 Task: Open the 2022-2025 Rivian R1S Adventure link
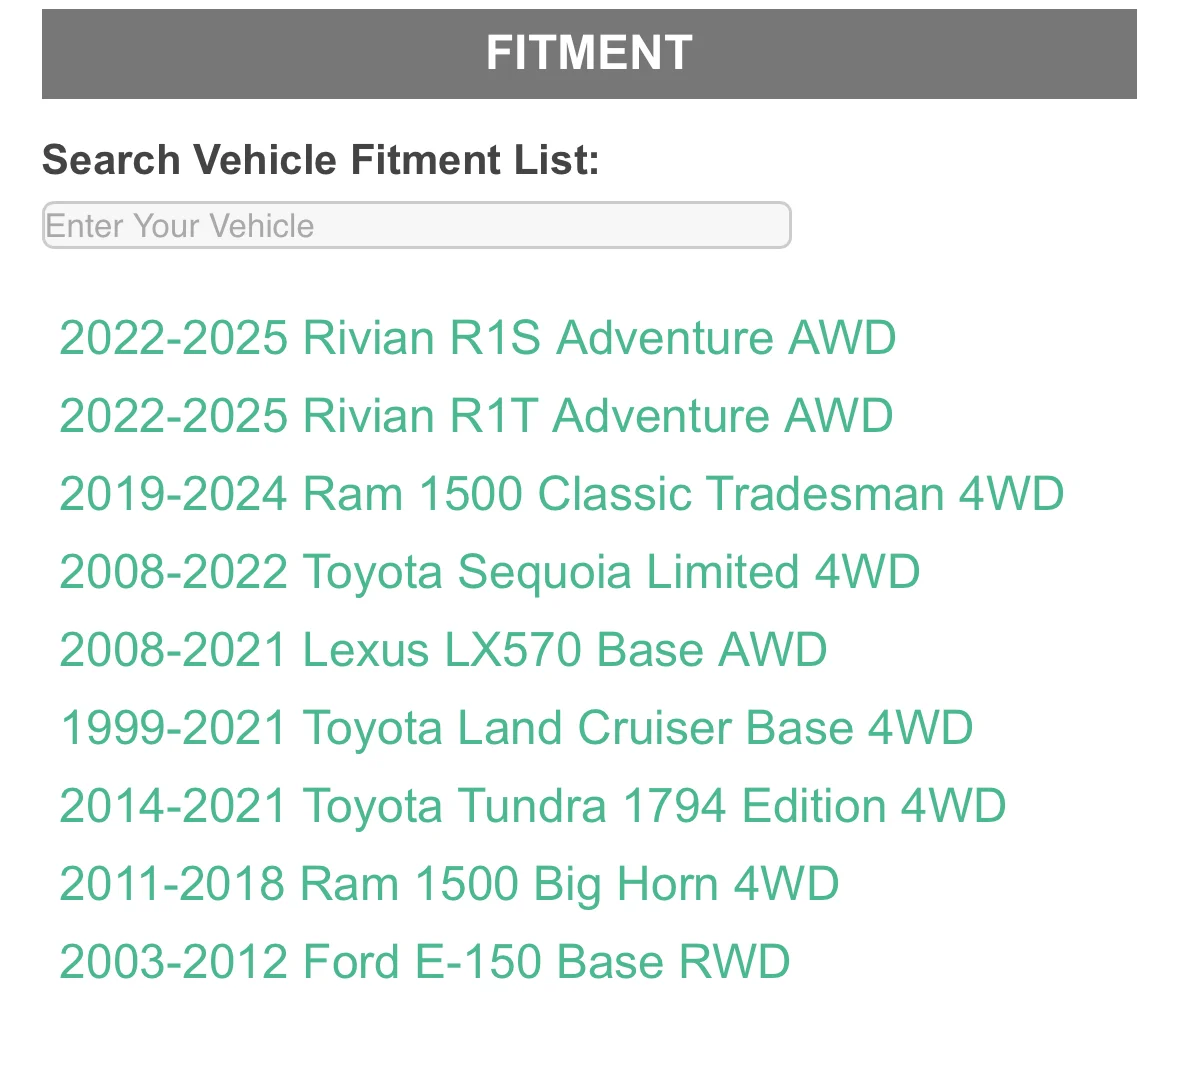point(477,338)
